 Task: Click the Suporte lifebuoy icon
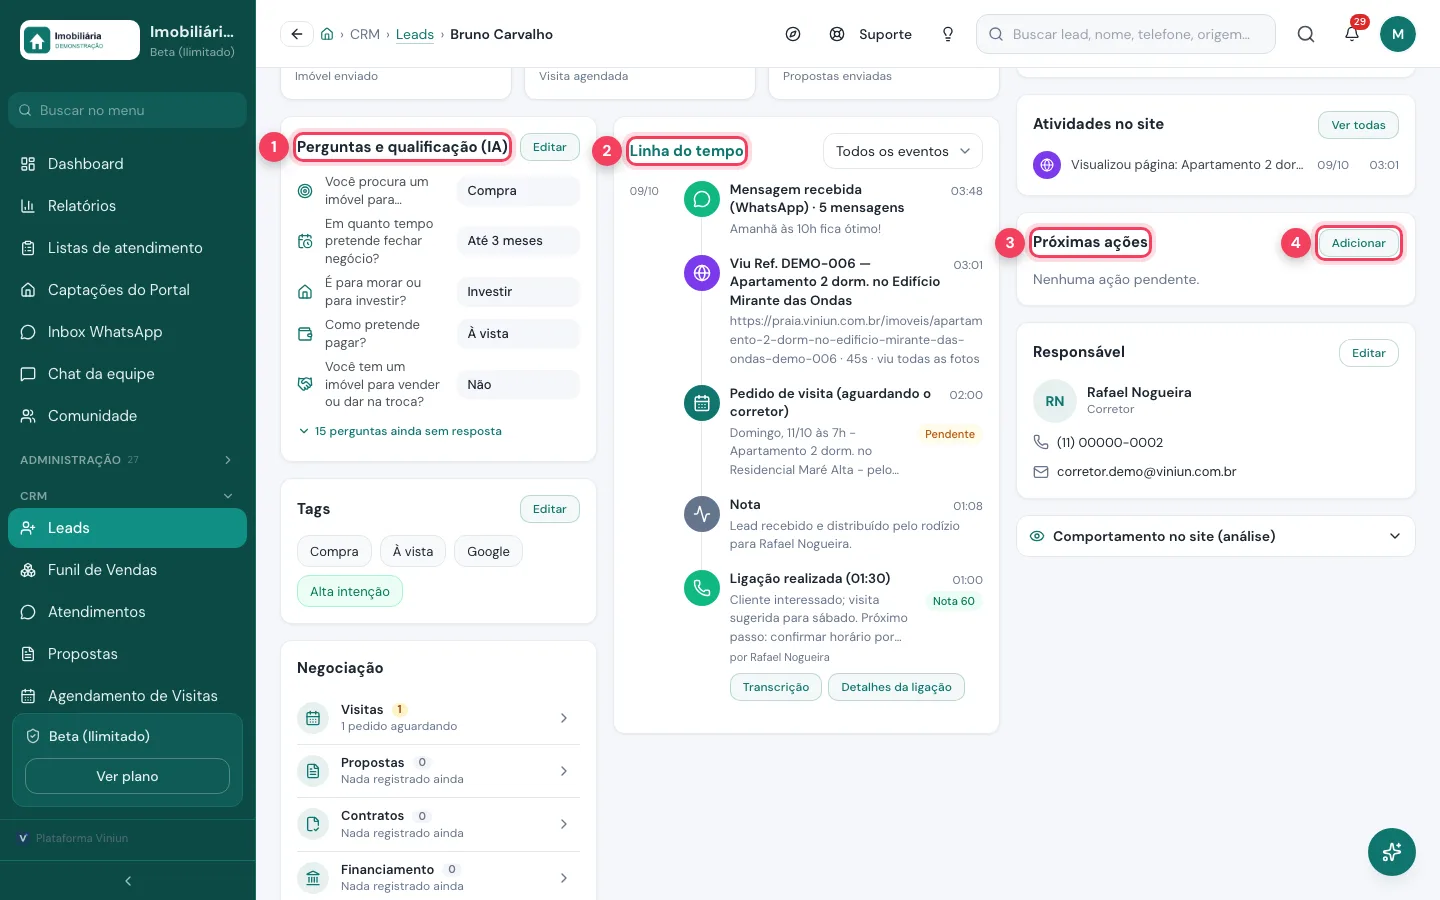click(x=837, y=34)
